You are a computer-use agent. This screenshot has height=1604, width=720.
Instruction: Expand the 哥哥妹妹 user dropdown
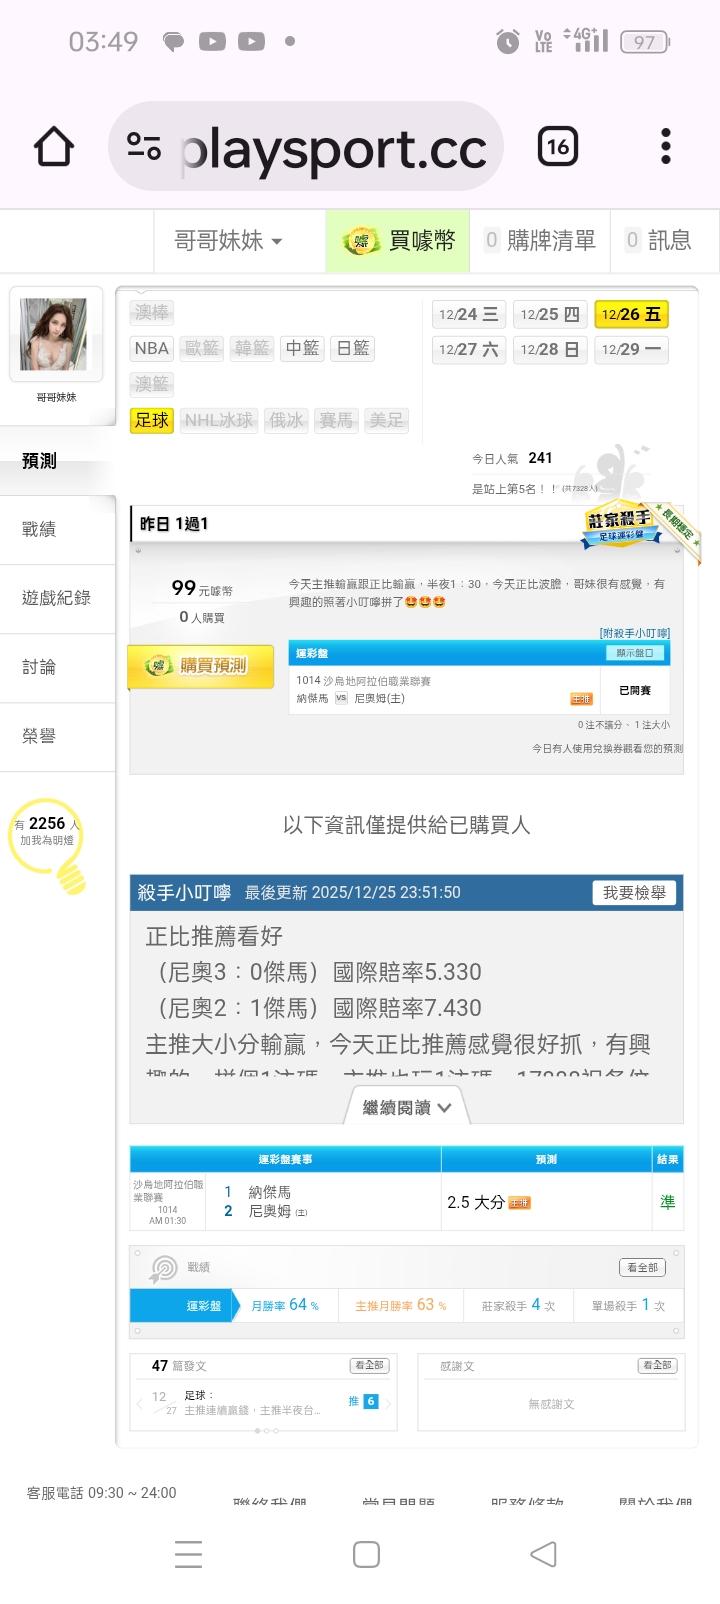tap(228, 240)
